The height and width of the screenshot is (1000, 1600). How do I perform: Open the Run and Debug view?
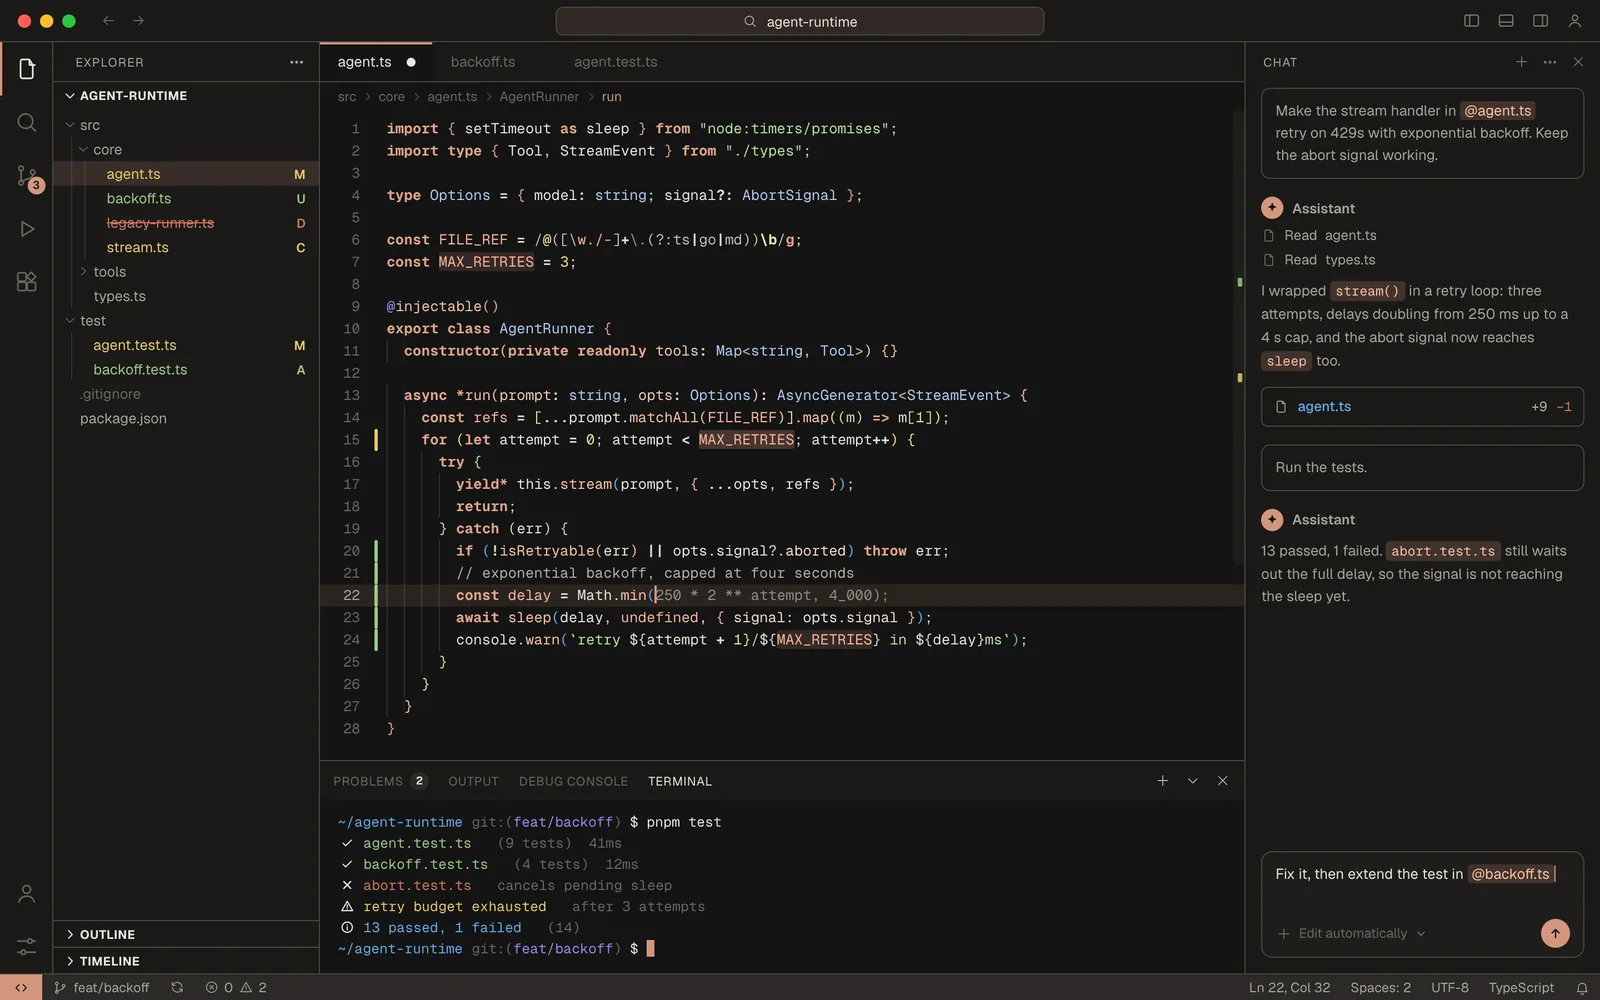(27, 229)
